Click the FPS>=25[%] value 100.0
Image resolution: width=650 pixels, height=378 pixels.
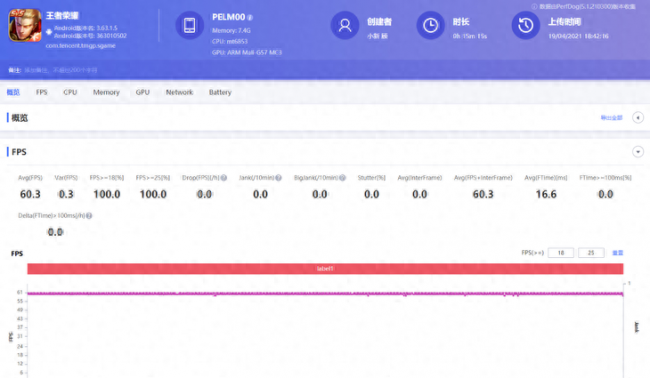point(153,194)
